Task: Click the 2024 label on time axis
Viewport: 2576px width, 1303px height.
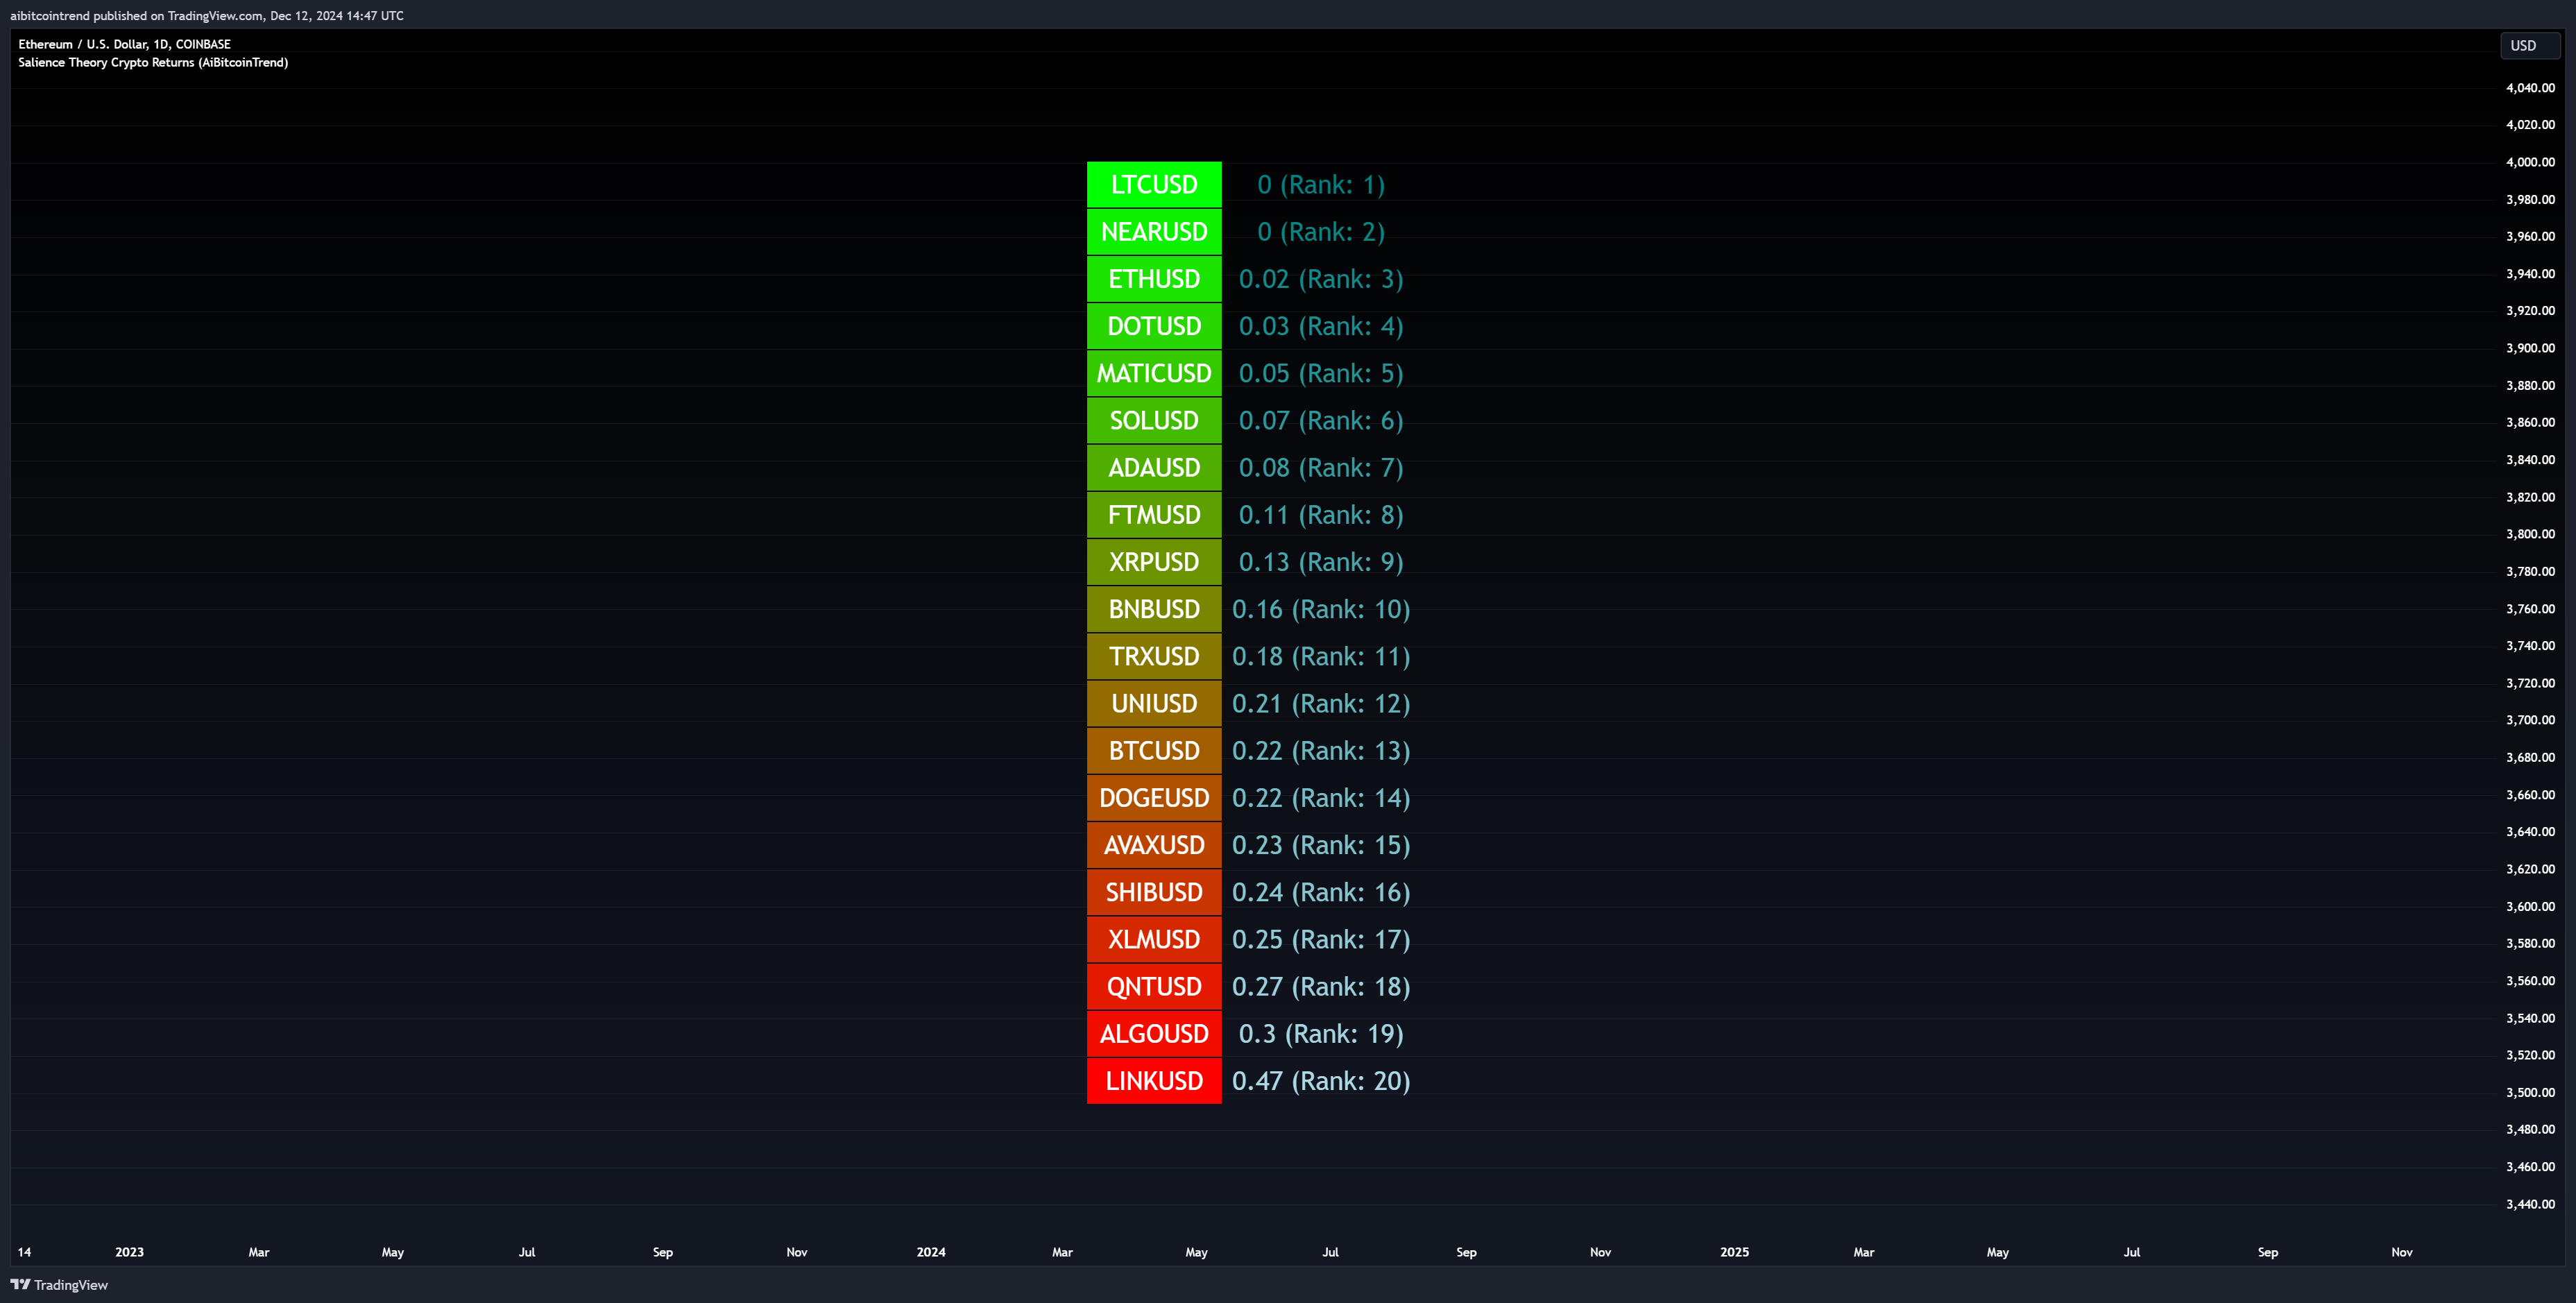Action: point(931,1252)
